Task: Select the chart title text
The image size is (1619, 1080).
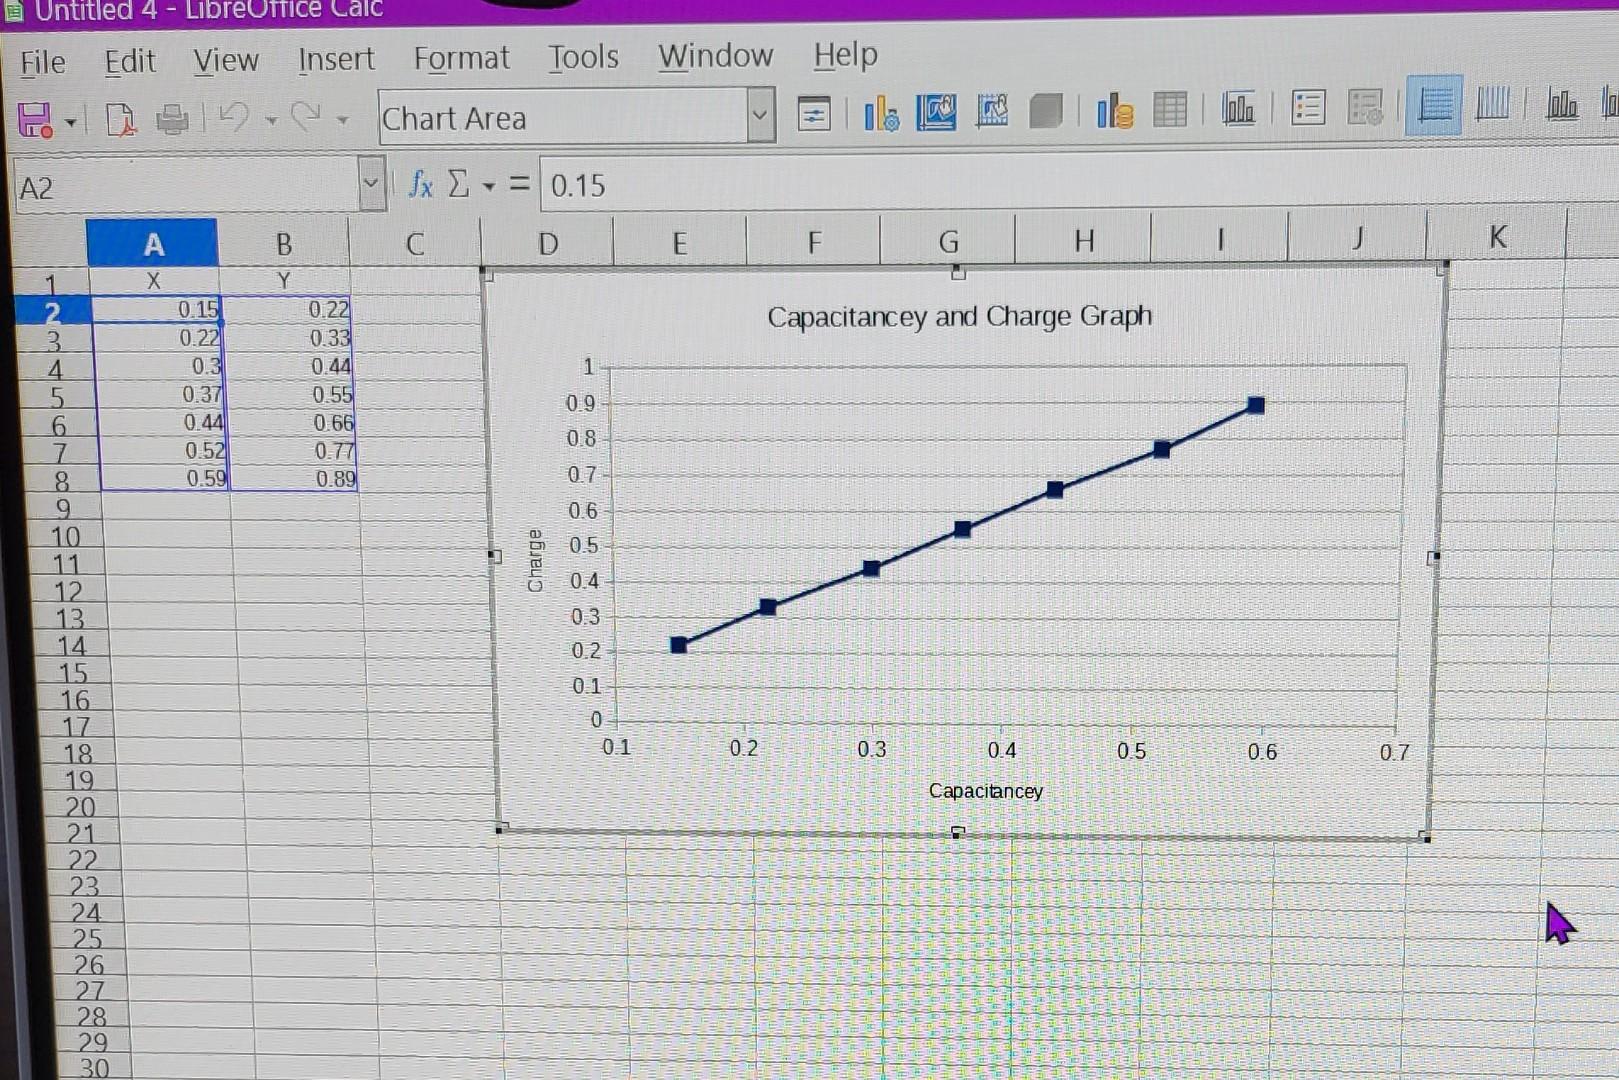Action: click(959, 315)
